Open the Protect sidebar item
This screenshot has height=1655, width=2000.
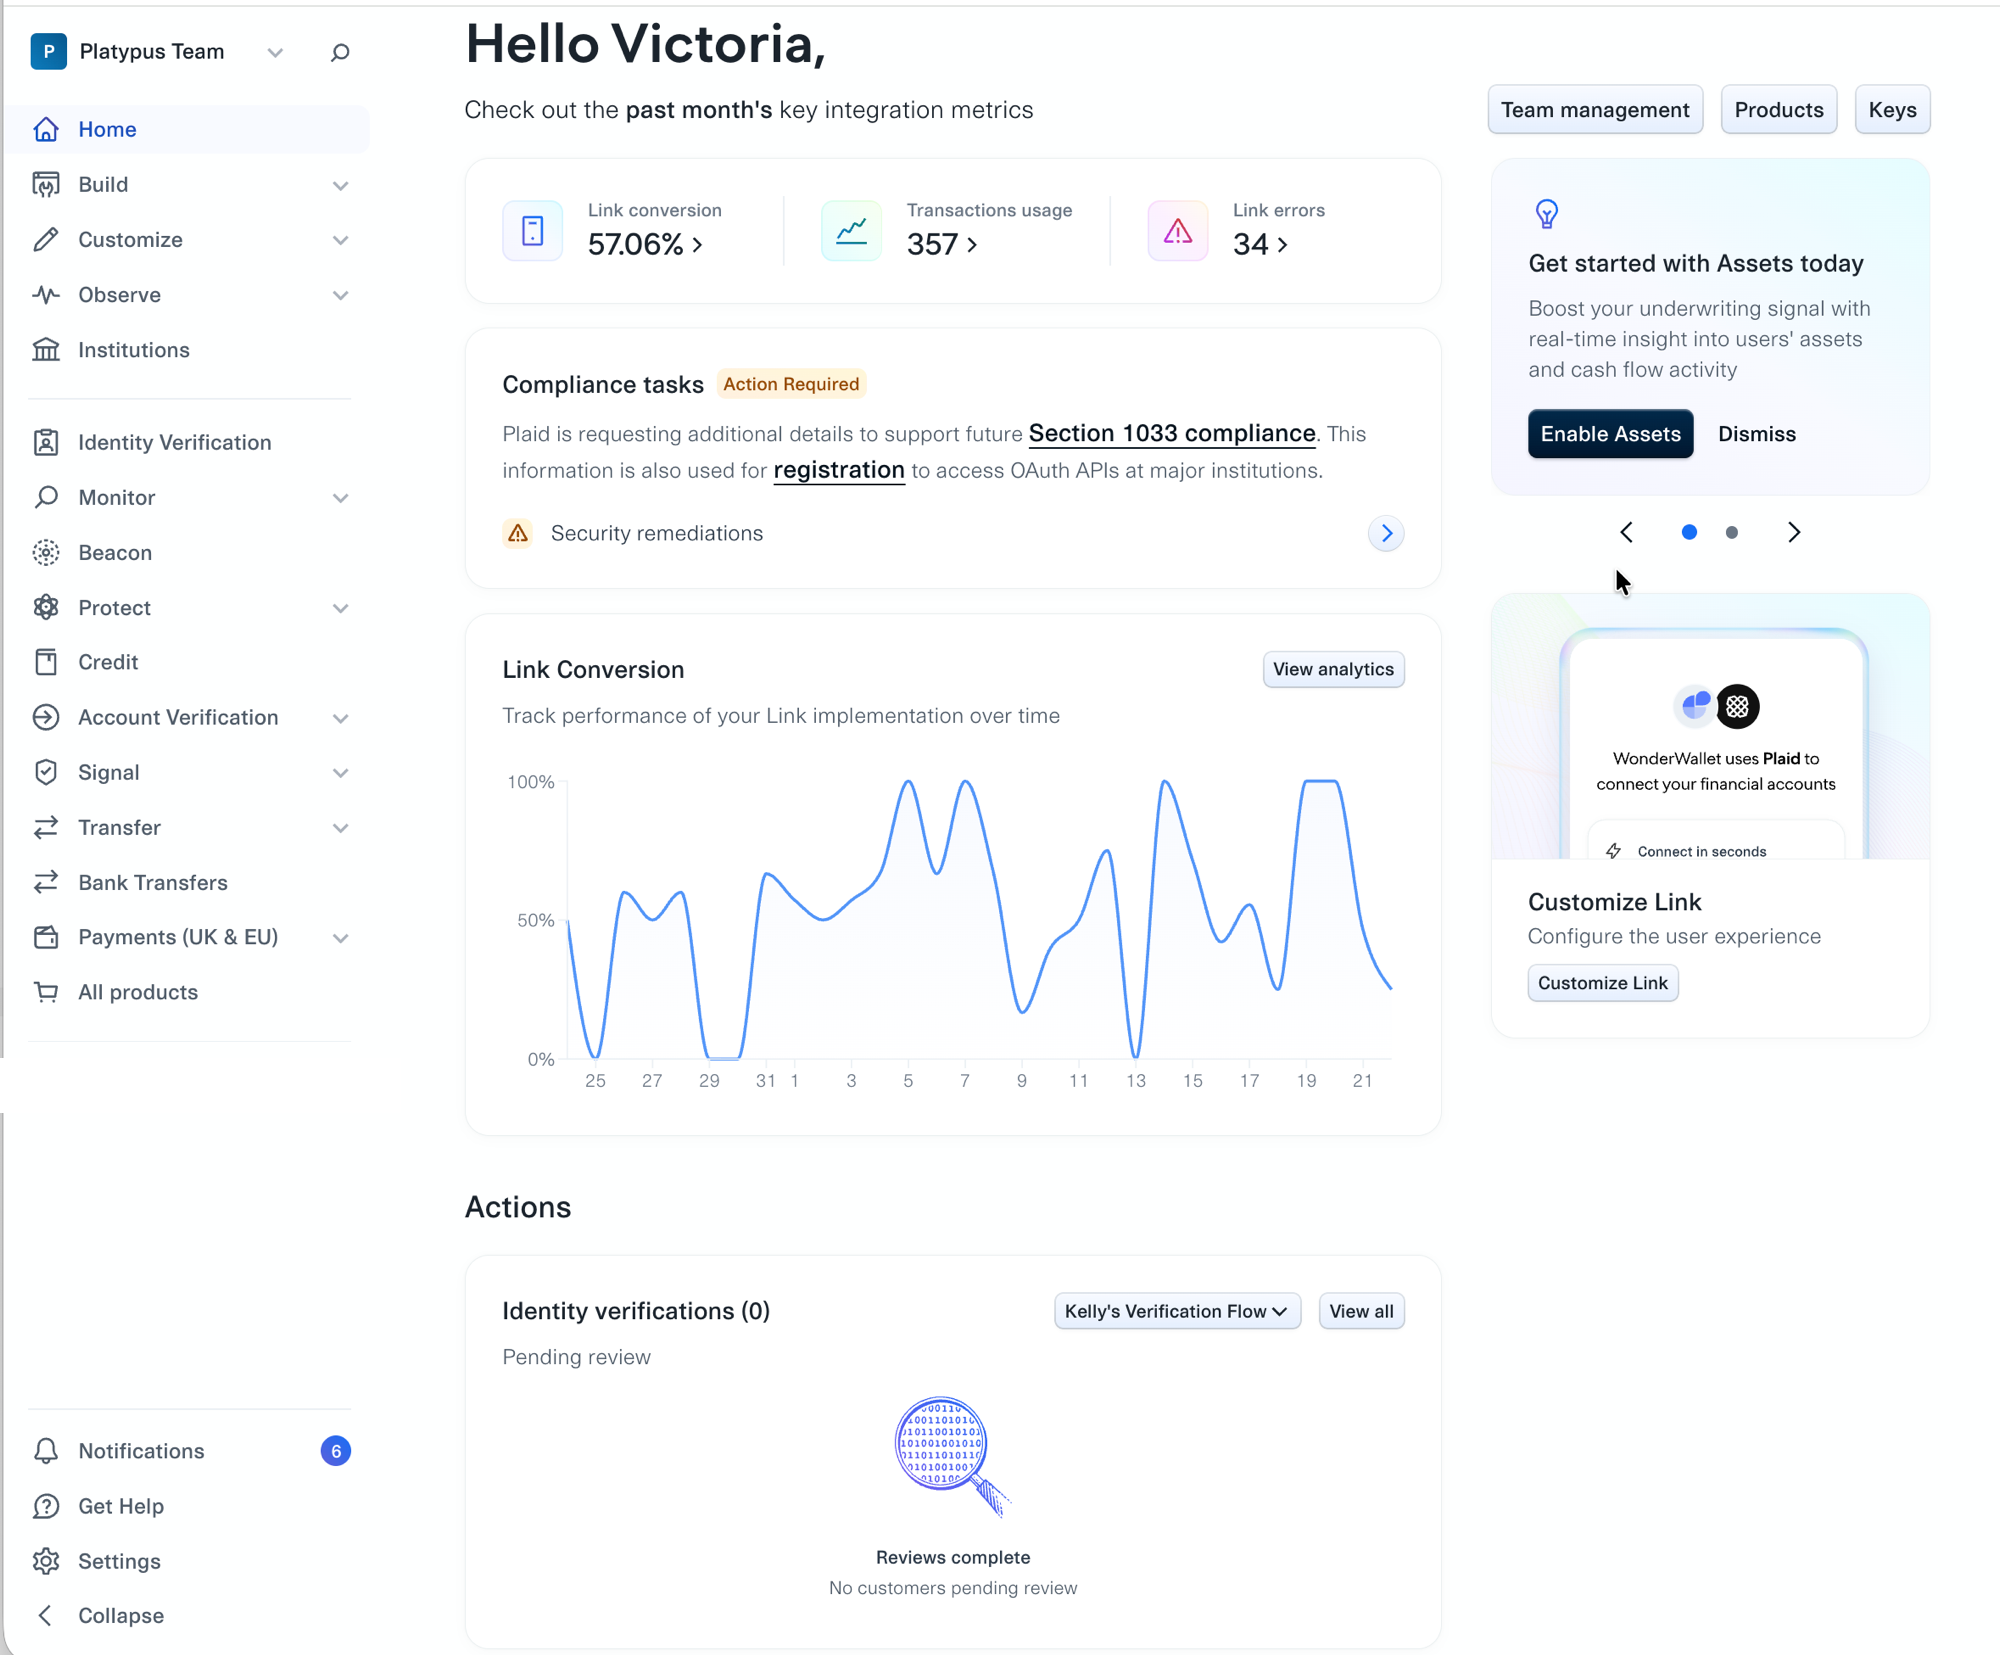188,607
